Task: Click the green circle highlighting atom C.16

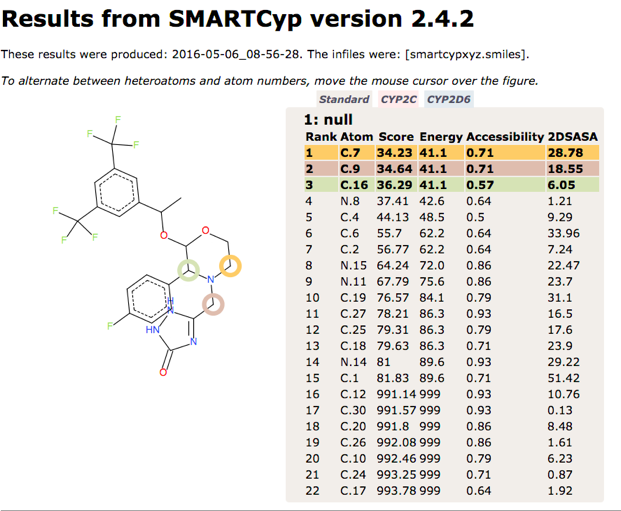Action: pos(189,271)
